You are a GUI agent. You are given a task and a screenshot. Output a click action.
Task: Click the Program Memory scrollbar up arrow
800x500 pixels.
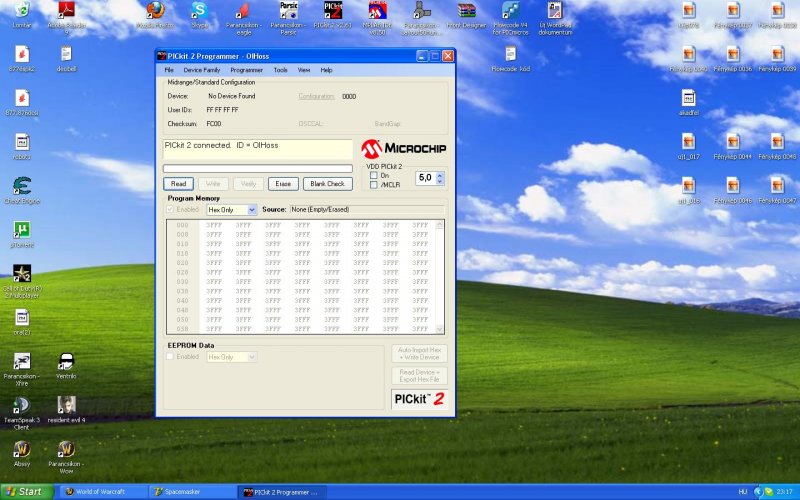[440, 224]
